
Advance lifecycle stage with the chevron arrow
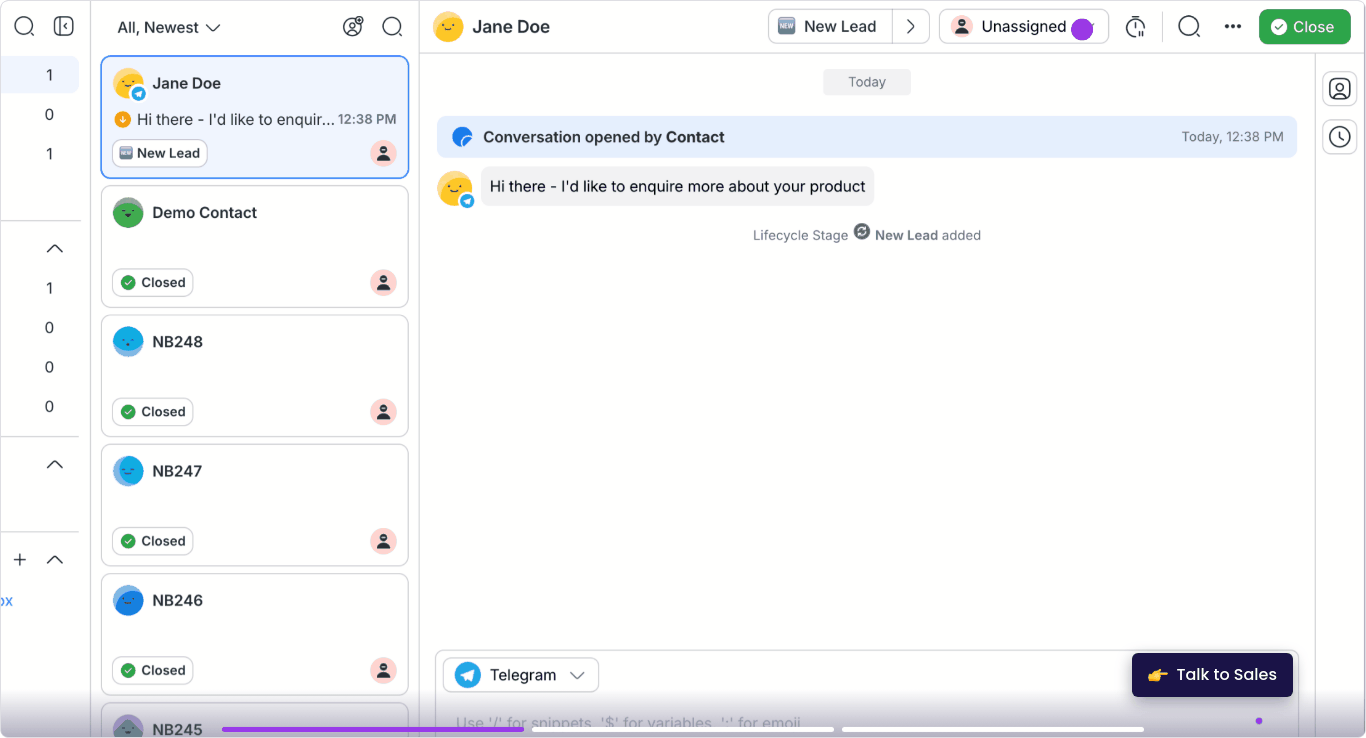911,26
